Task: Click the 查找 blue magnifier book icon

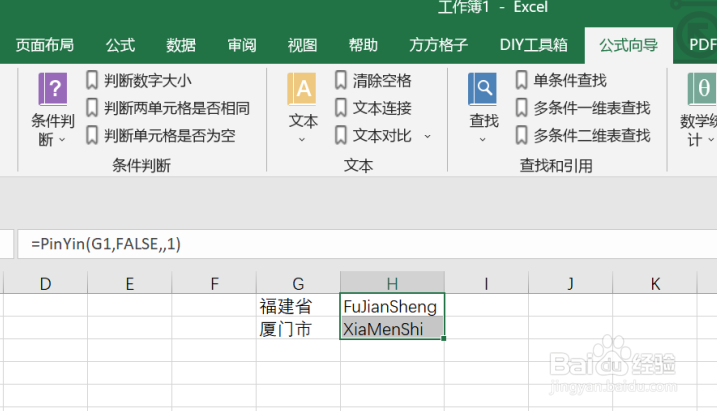Action: [x=482, y=89]
